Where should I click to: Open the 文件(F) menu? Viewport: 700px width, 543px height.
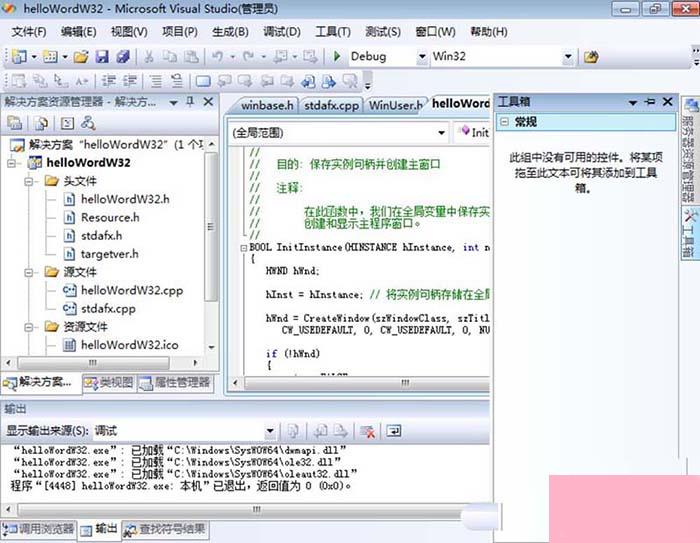[29, 32]
